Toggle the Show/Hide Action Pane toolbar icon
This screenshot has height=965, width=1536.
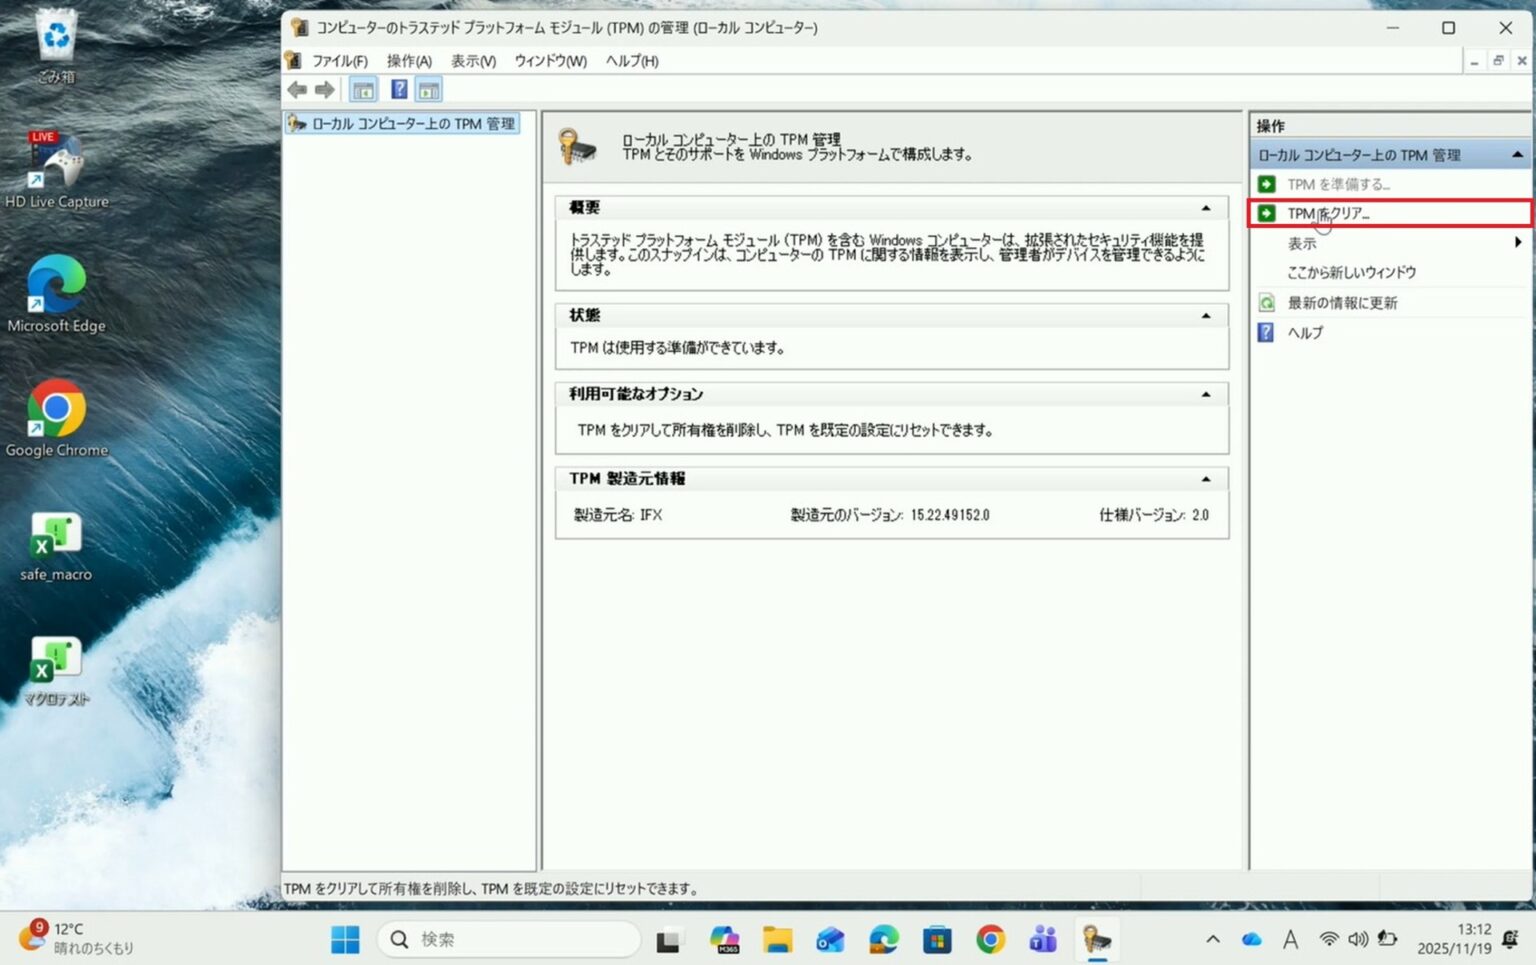pyautogui.click(x=428, y=89)
